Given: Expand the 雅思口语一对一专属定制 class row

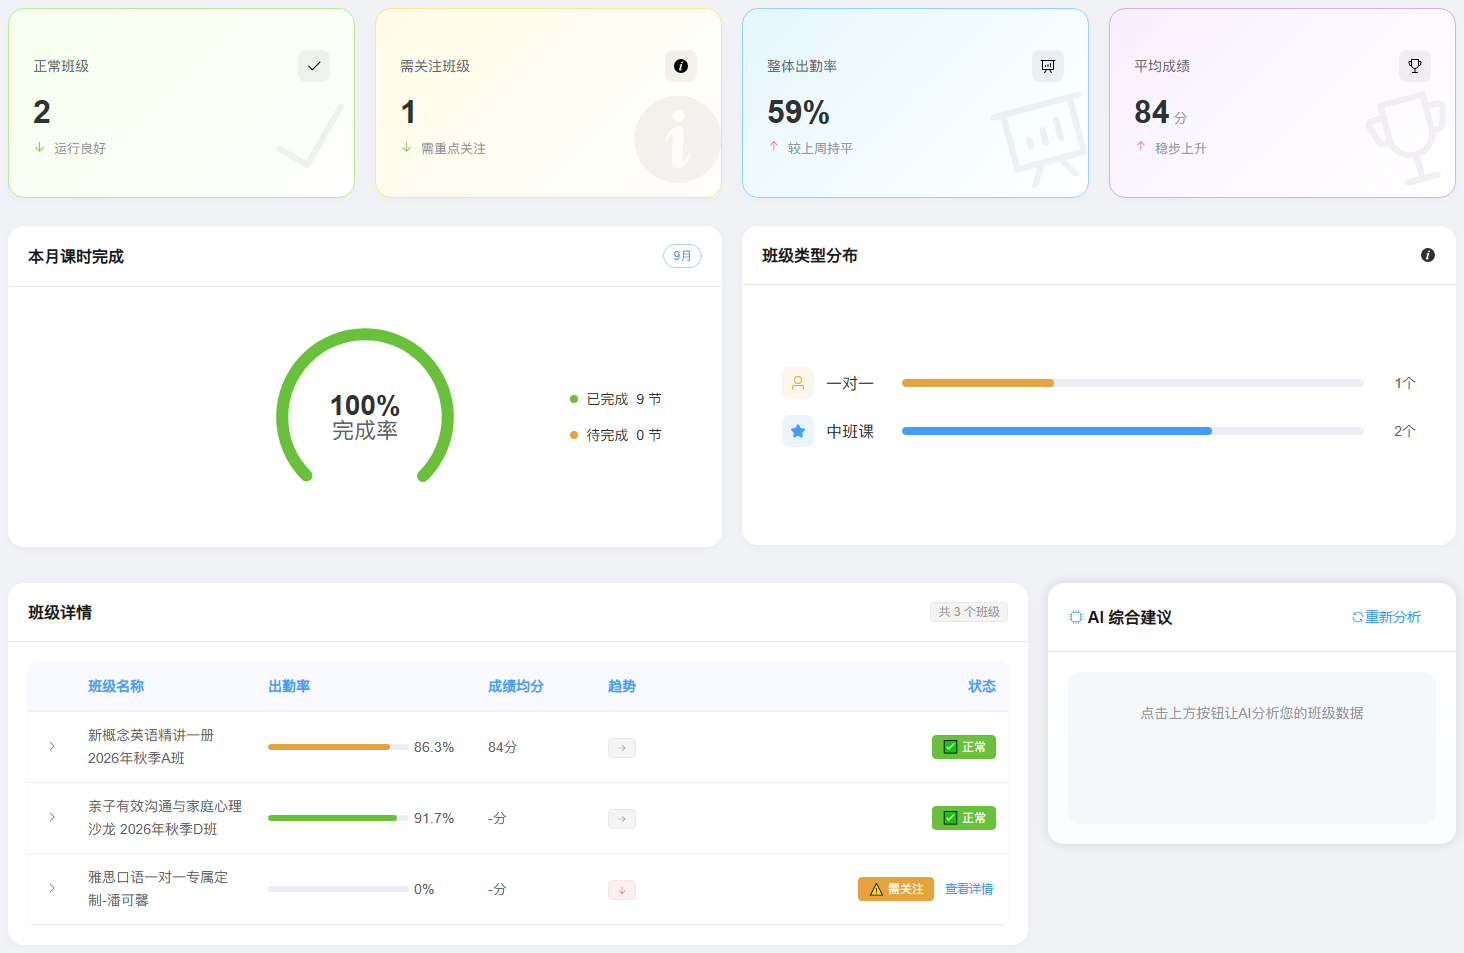Looking at the screenshot, I should (x=52, y=888).
